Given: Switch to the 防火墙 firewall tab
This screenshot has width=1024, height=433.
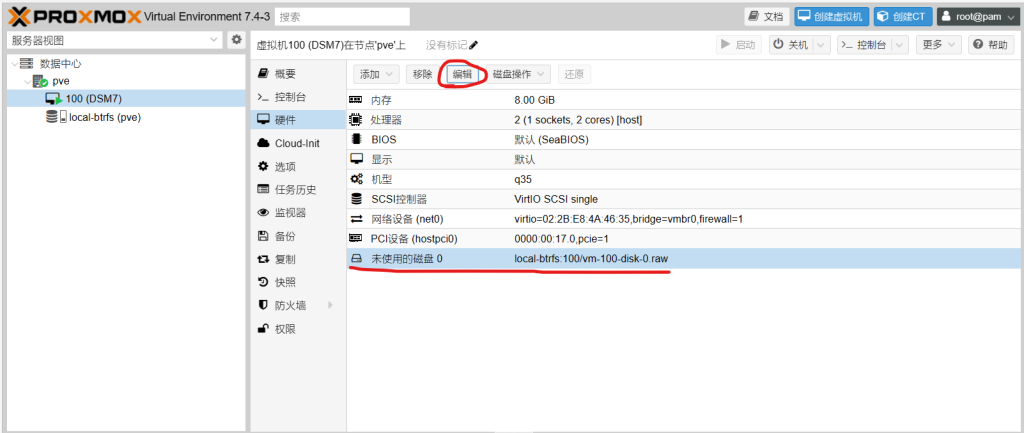Looking at the screenshot, I should (291, 305).
